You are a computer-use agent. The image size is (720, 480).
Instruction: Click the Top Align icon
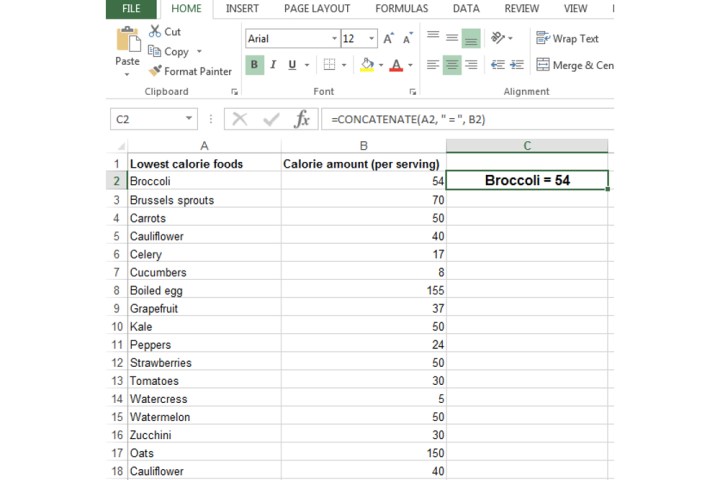coord(432,38)
